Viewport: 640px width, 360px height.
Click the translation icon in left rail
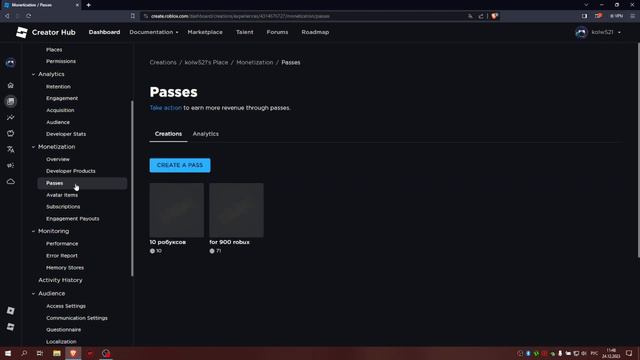11,149
